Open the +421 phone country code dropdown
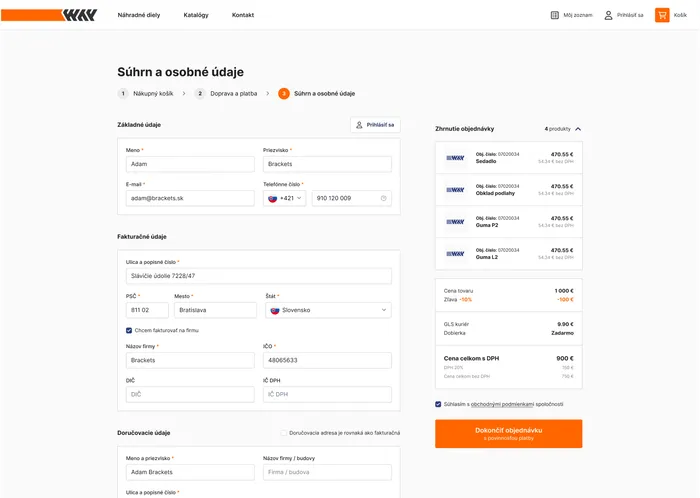This screenshot has height=498, width=700. click(x=284, y=198)
